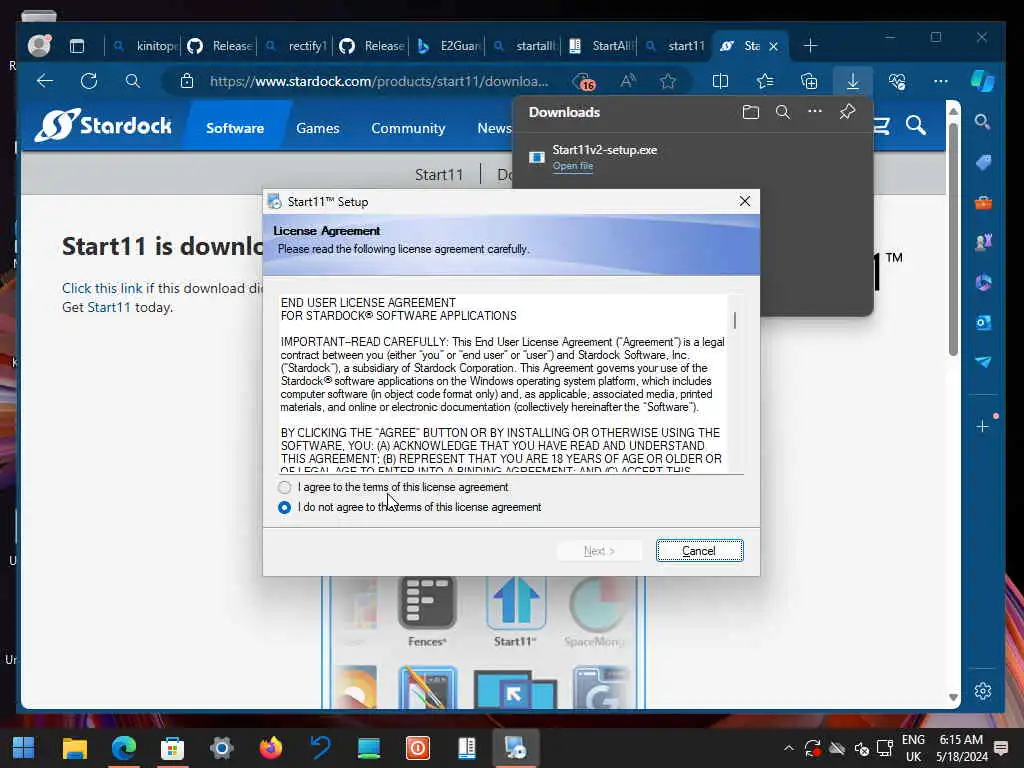Open Microsoft Store from taskbar

172,748
